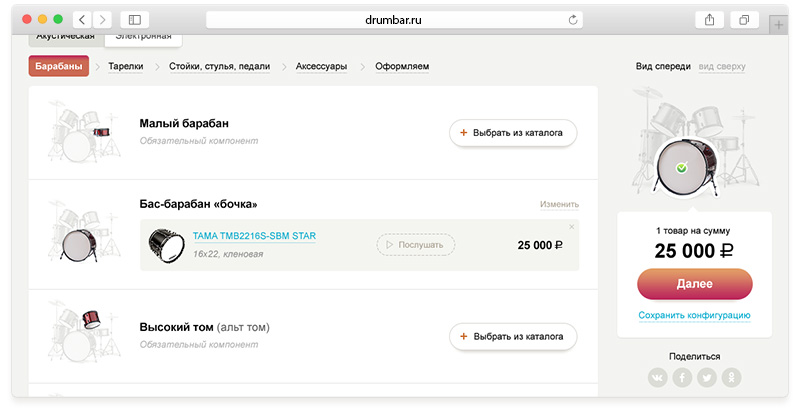Screen dimensions: 800x415
Task: Choose snare drum from catalog
Action: (513, 132)
